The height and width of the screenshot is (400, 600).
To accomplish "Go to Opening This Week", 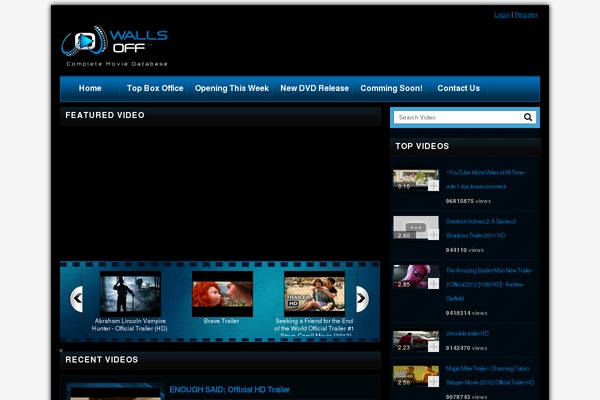I will coord(232,88).
